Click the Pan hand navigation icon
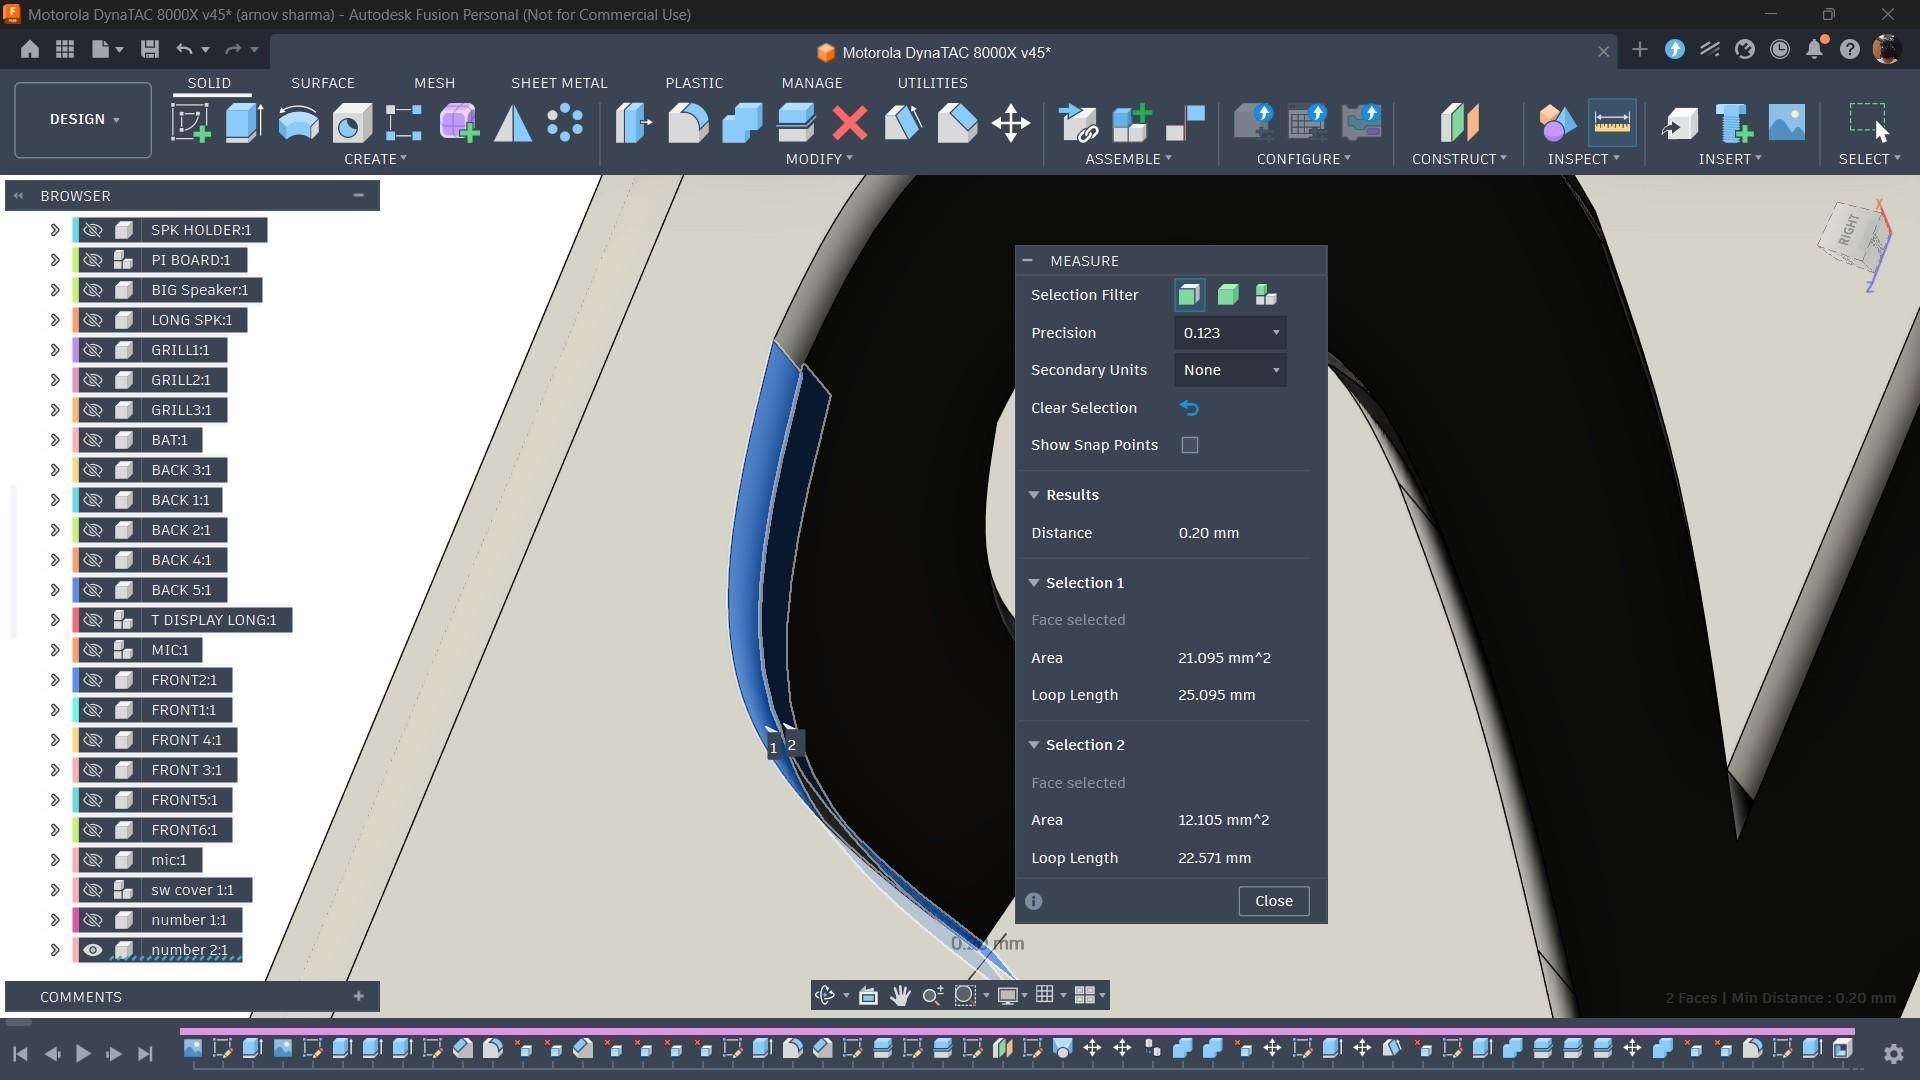The image size is (1920, 1080). tap(900, 995)
